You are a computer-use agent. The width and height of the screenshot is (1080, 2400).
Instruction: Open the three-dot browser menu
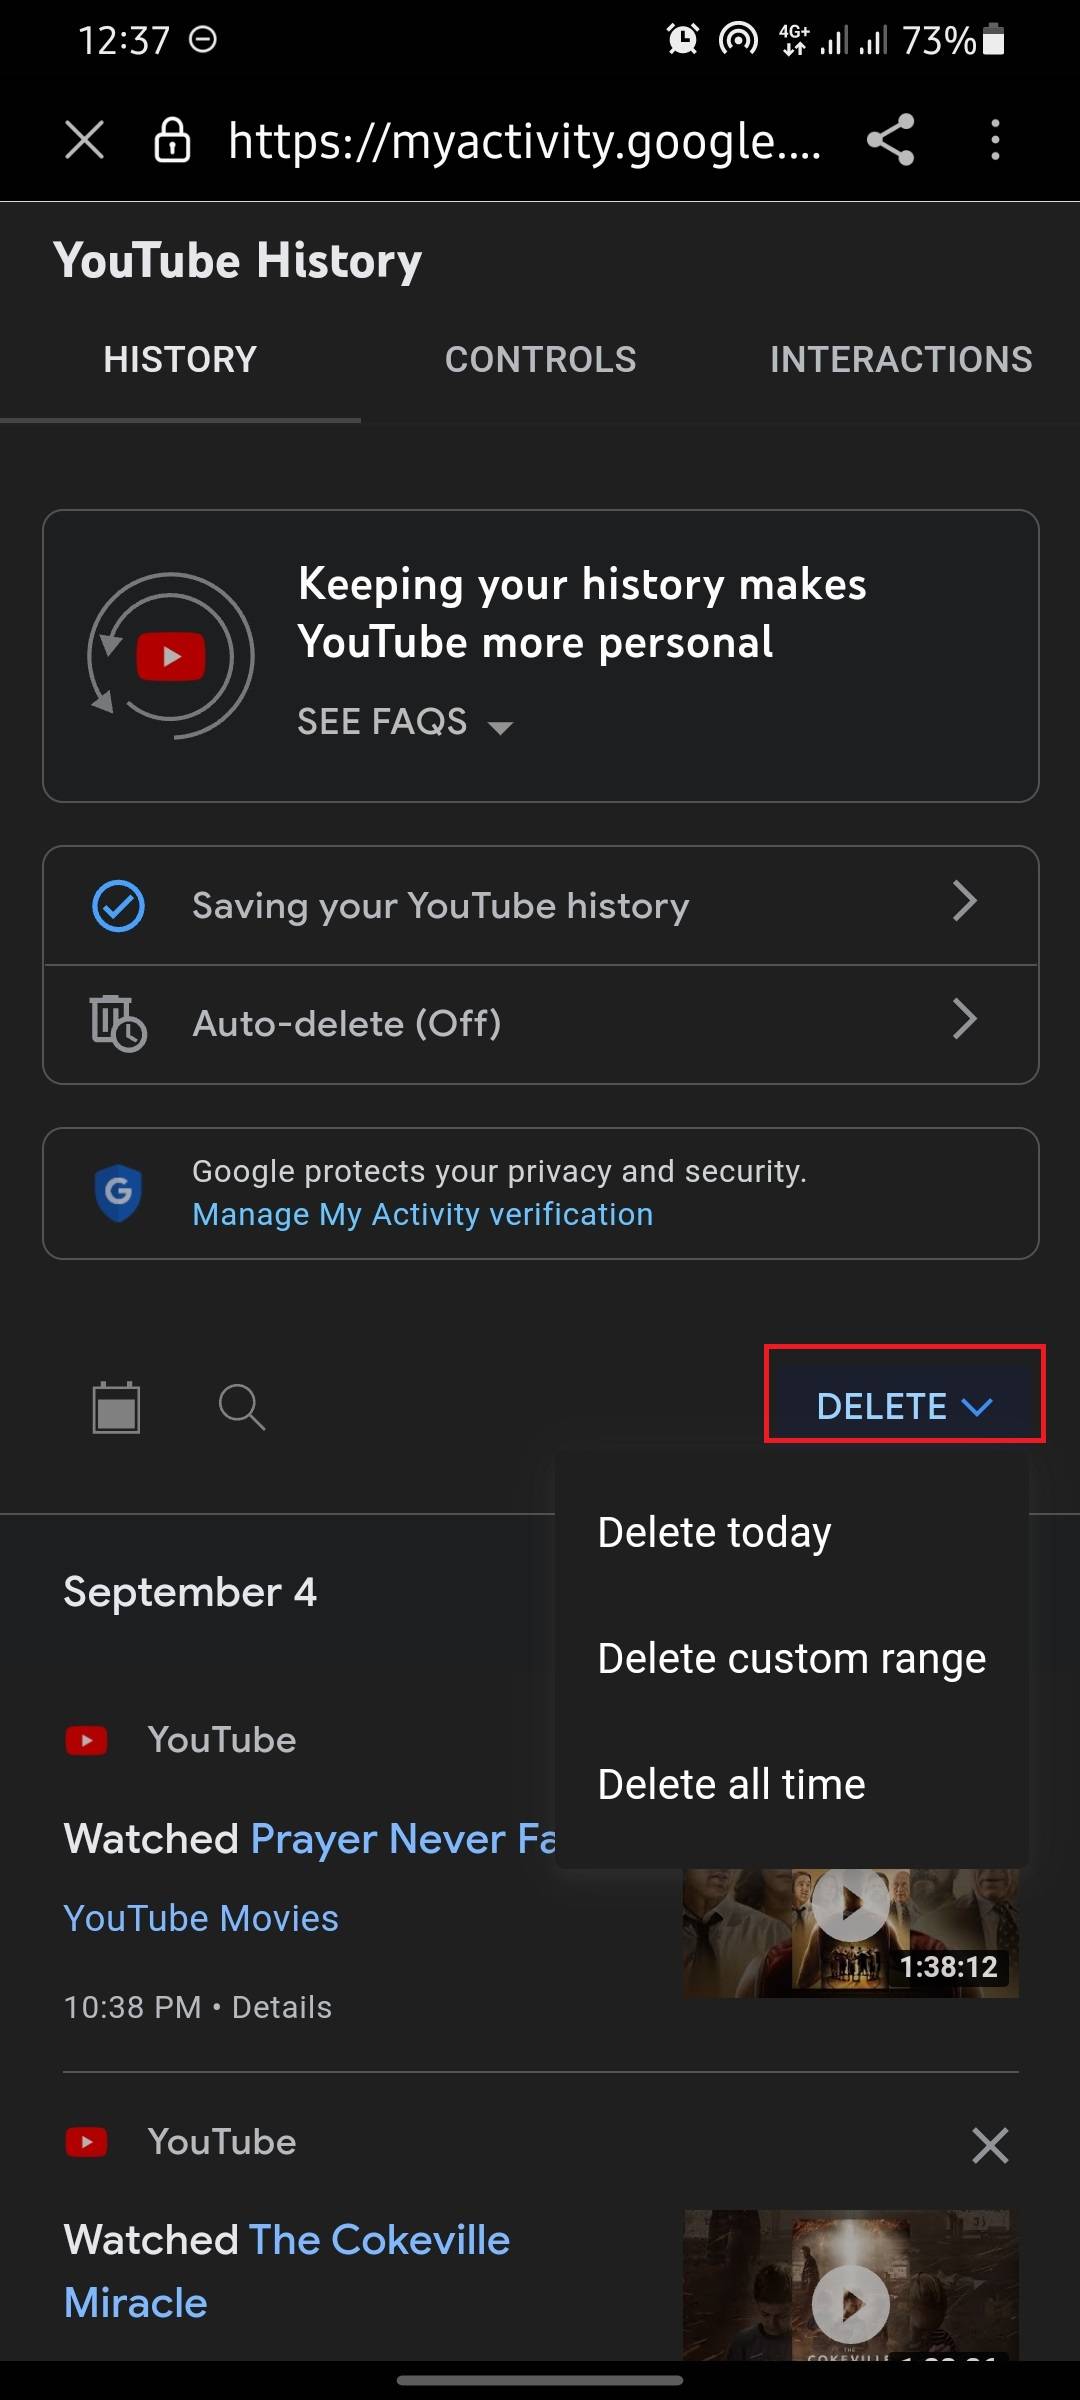coord(994,140)
